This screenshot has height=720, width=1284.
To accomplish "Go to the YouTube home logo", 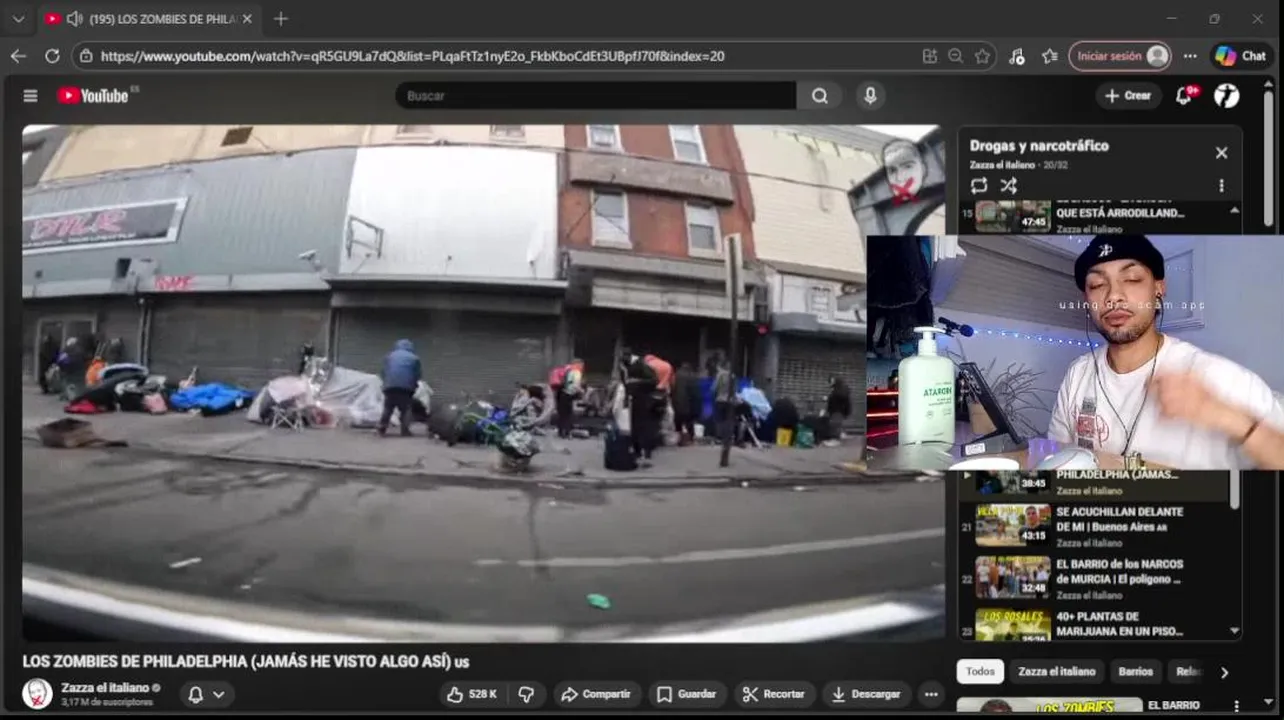I will click(93, 96).
